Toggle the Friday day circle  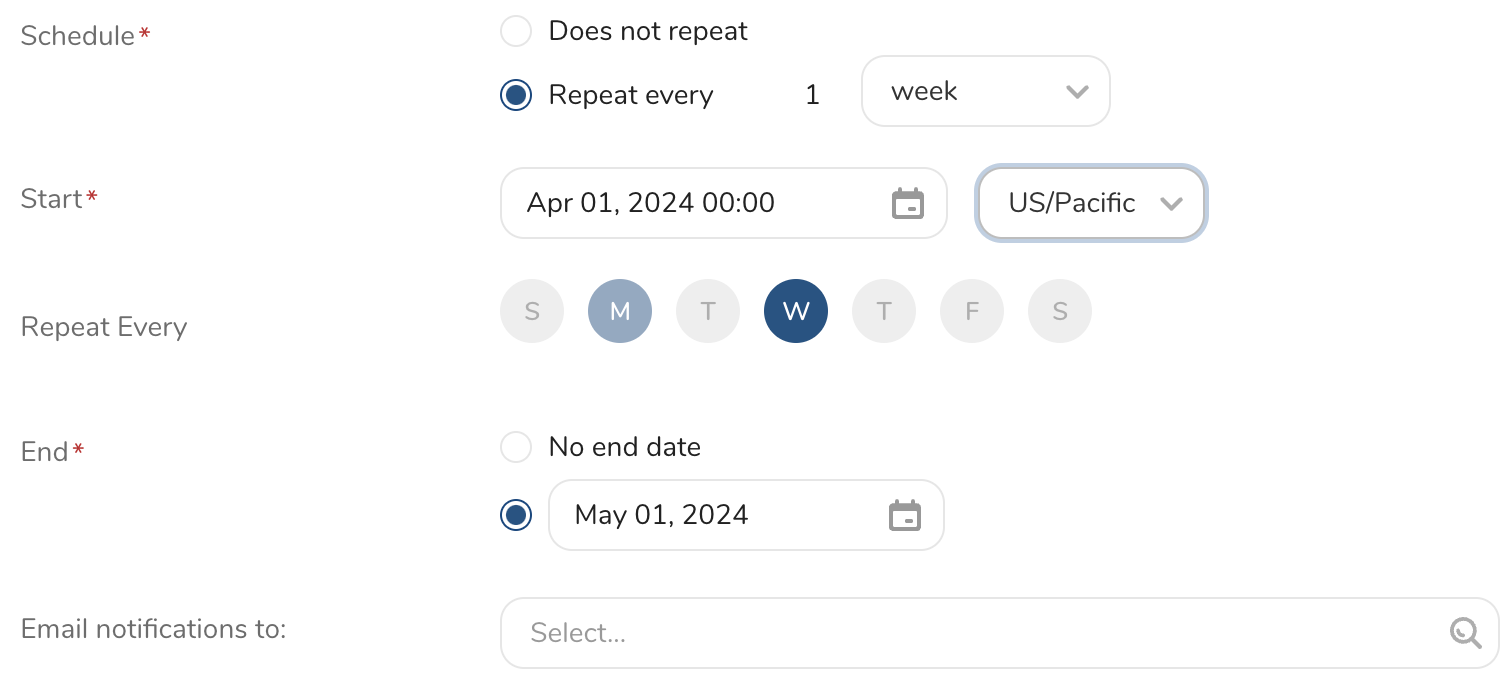(972, 311)
